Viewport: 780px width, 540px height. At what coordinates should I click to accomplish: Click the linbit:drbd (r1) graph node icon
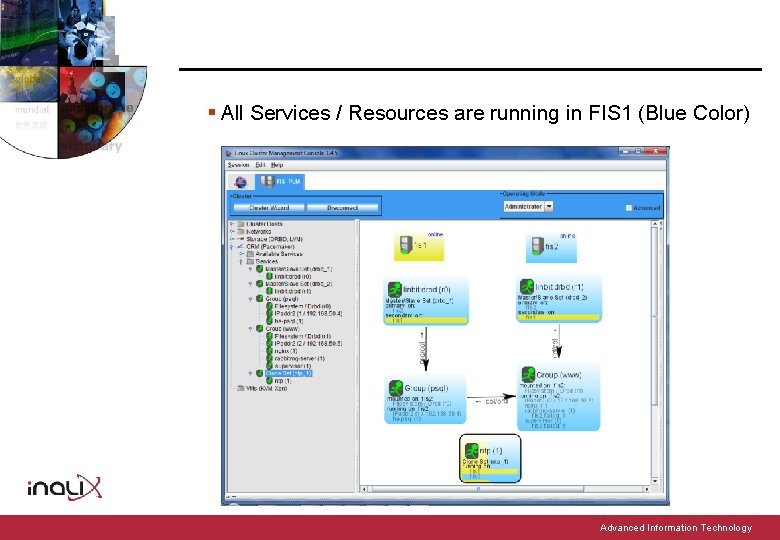(527, 287)
